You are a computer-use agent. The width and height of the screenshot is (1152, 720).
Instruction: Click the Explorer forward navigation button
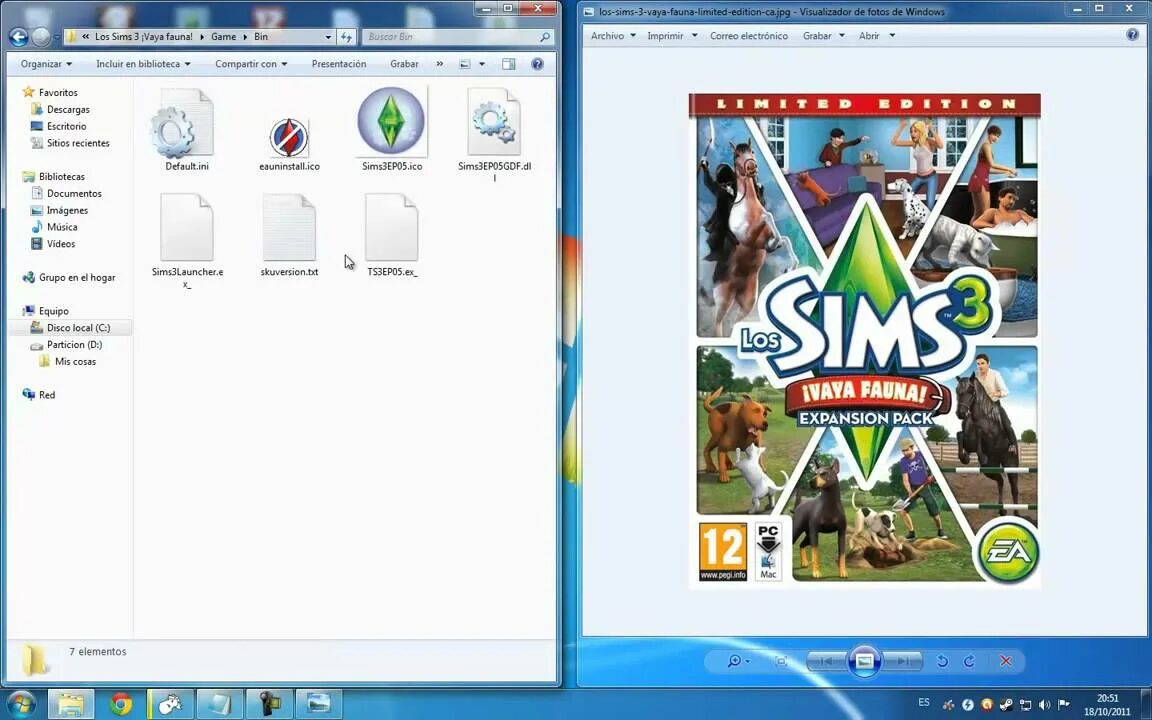41,37
